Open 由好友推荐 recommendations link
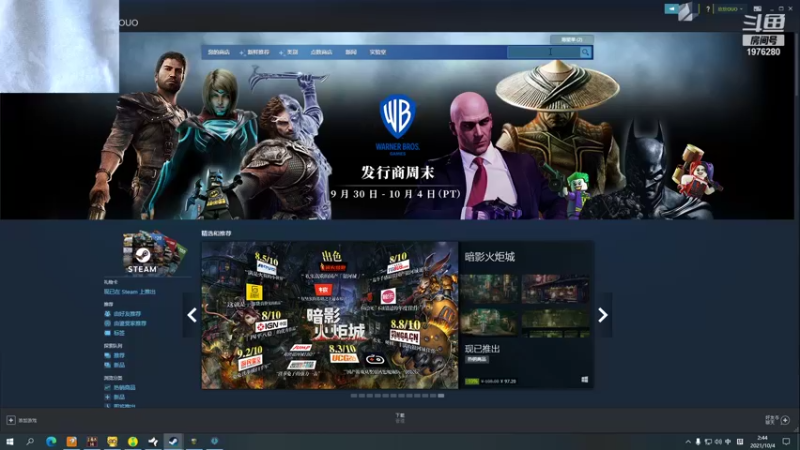The image size is (800, 450). tap(127, 314)
